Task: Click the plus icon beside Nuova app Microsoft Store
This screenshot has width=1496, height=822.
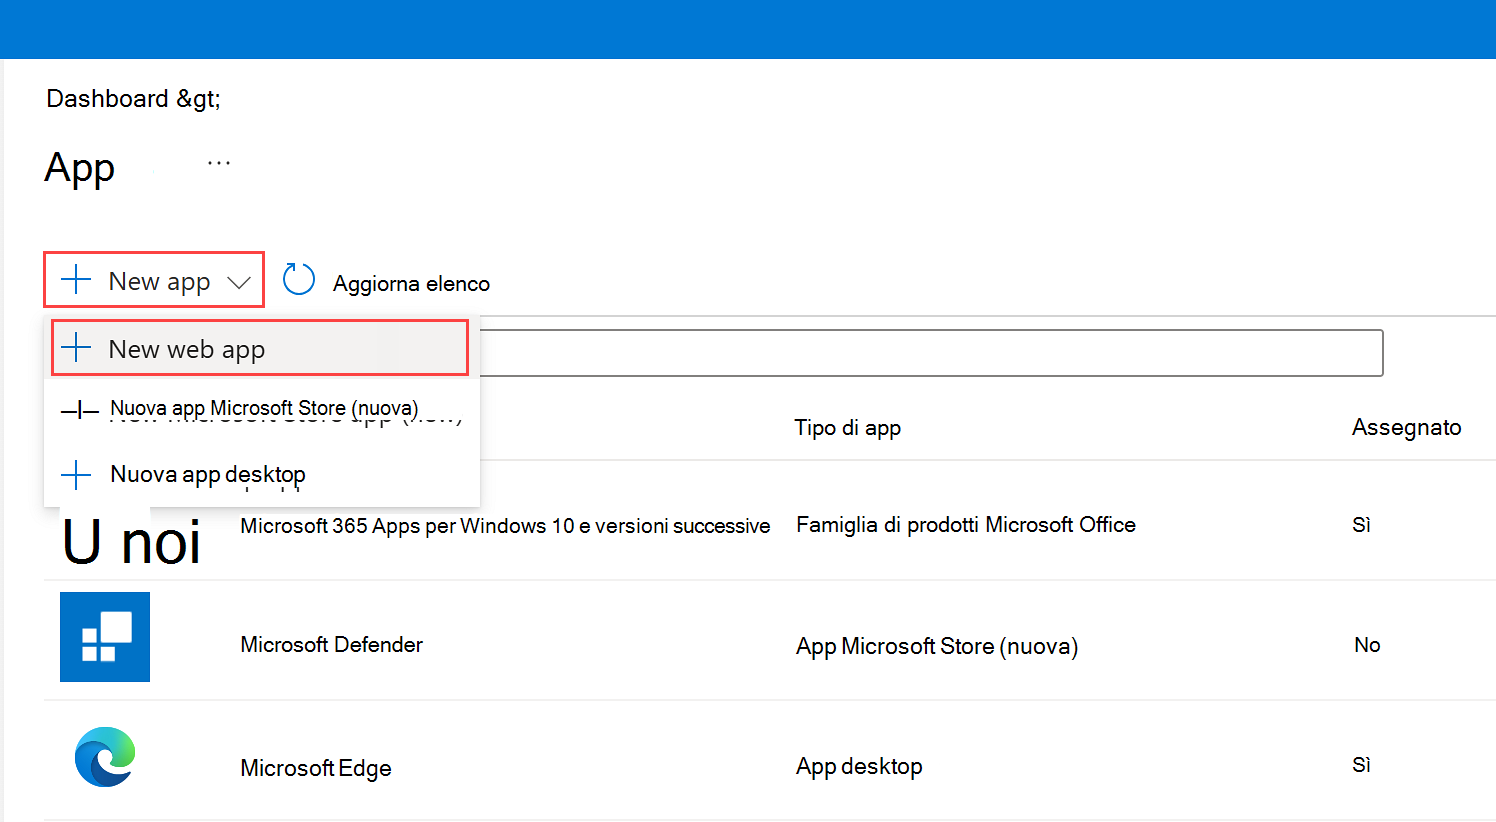Action: click(x=79, y=410)
